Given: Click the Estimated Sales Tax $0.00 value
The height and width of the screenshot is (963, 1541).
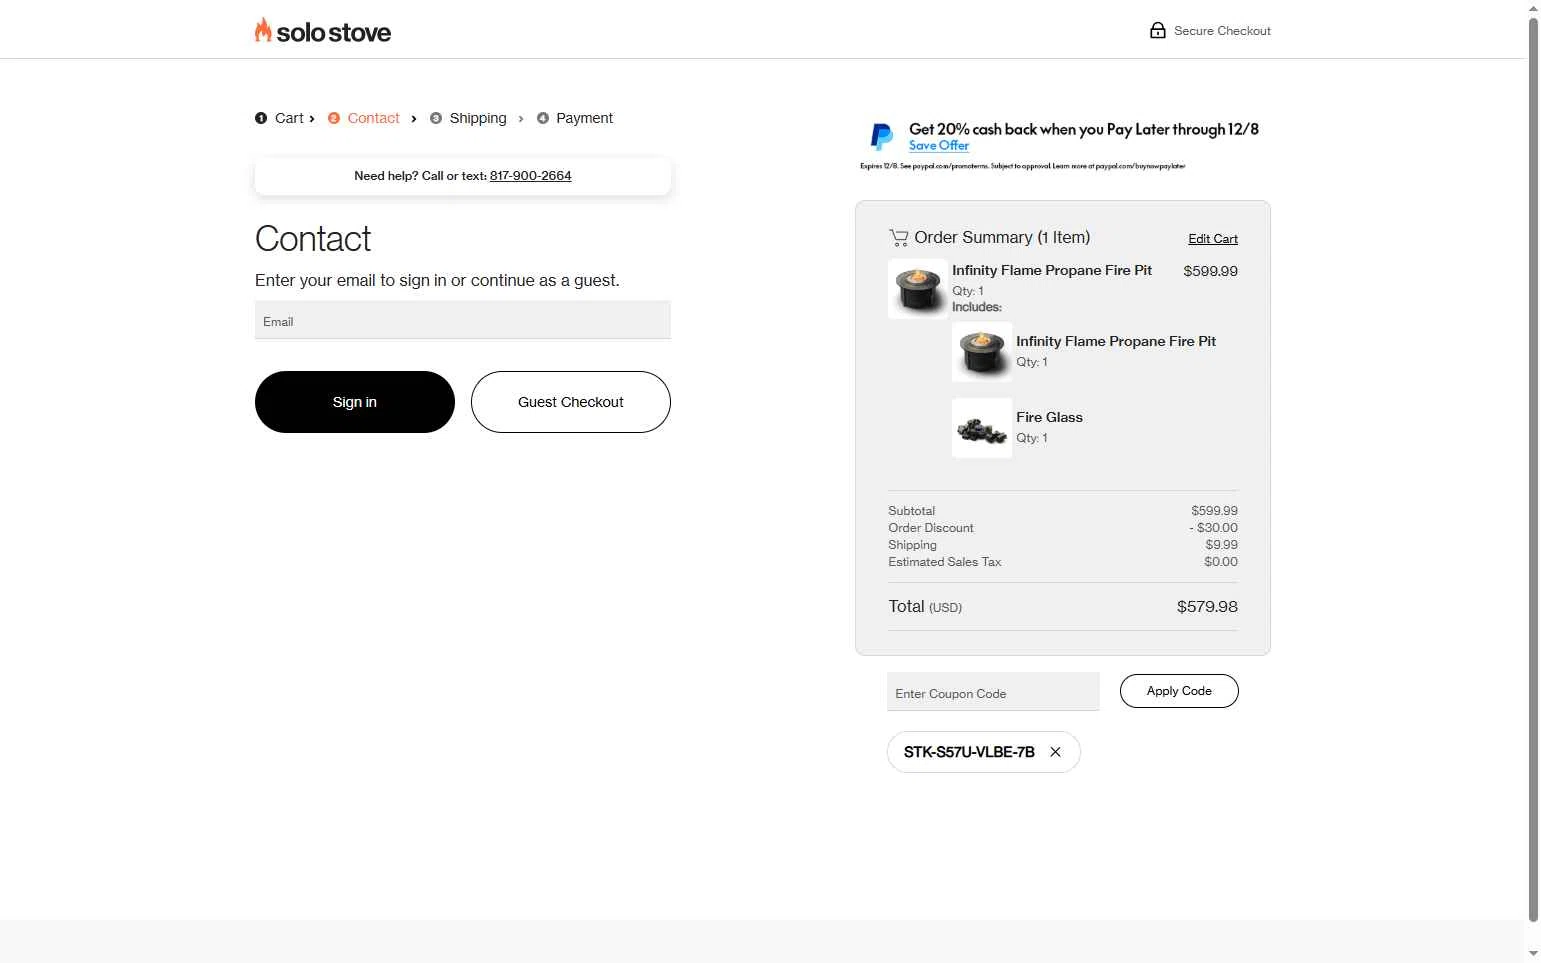Looking at the screenshot, I should (x=1221, y=562).
